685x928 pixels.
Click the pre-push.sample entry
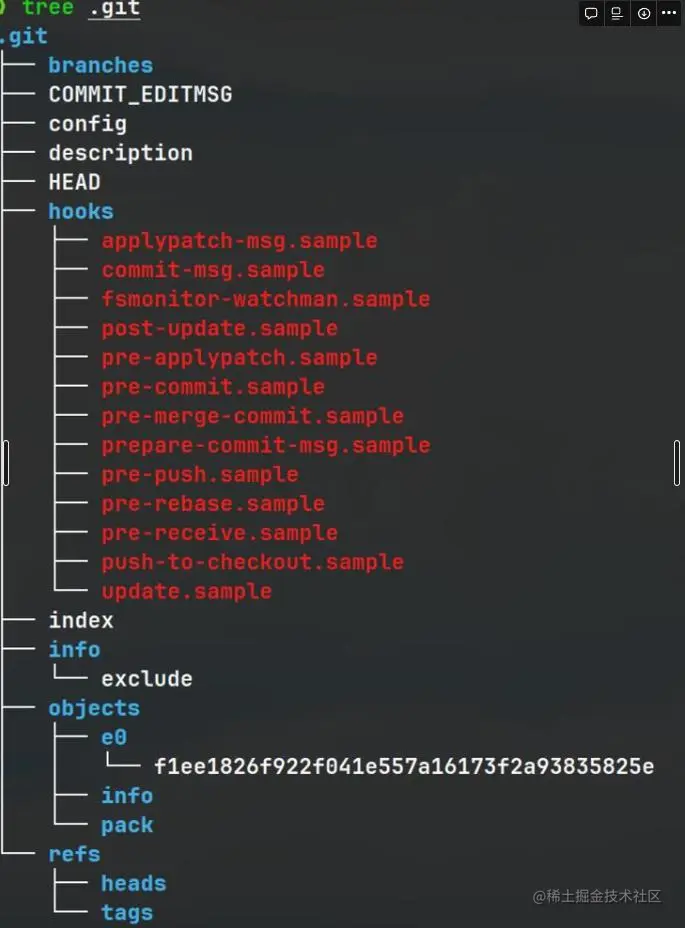click(x=200, y=474)
